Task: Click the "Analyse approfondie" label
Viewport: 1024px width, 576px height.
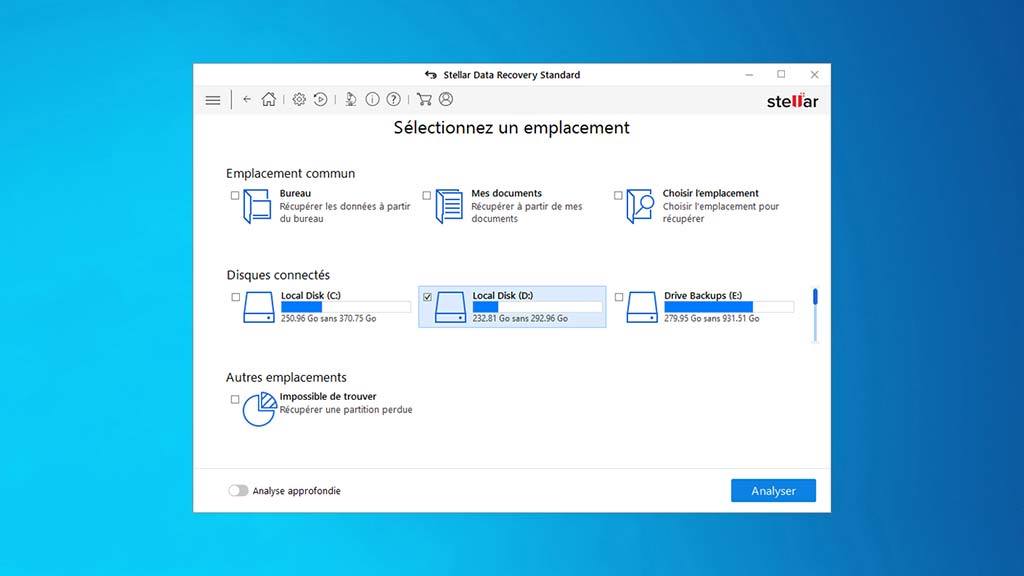Action: click(x=296, y=491)
